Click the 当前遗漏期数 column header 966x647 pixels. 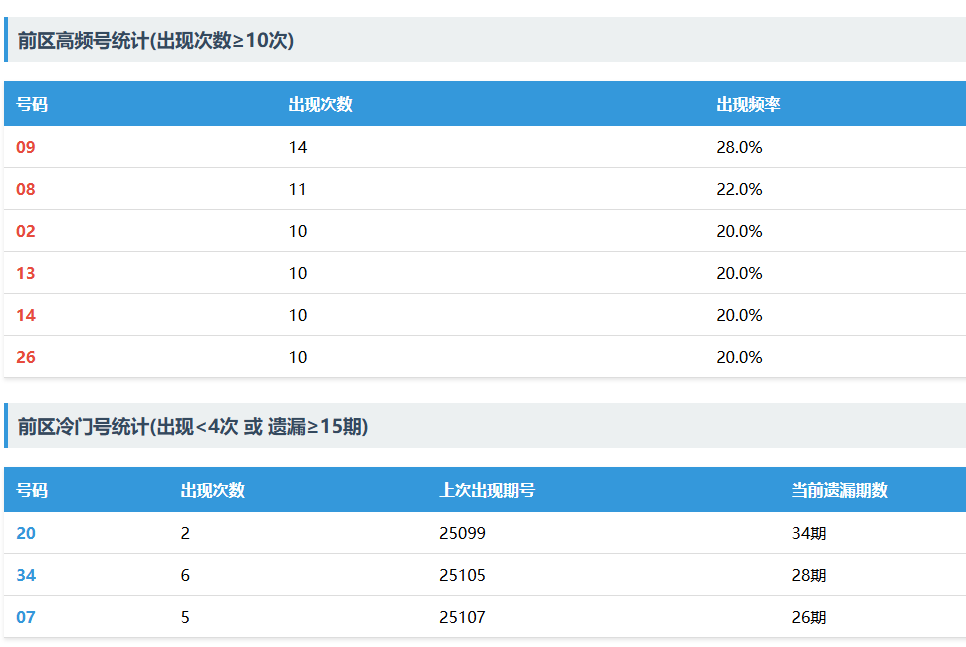click(839, 490)
